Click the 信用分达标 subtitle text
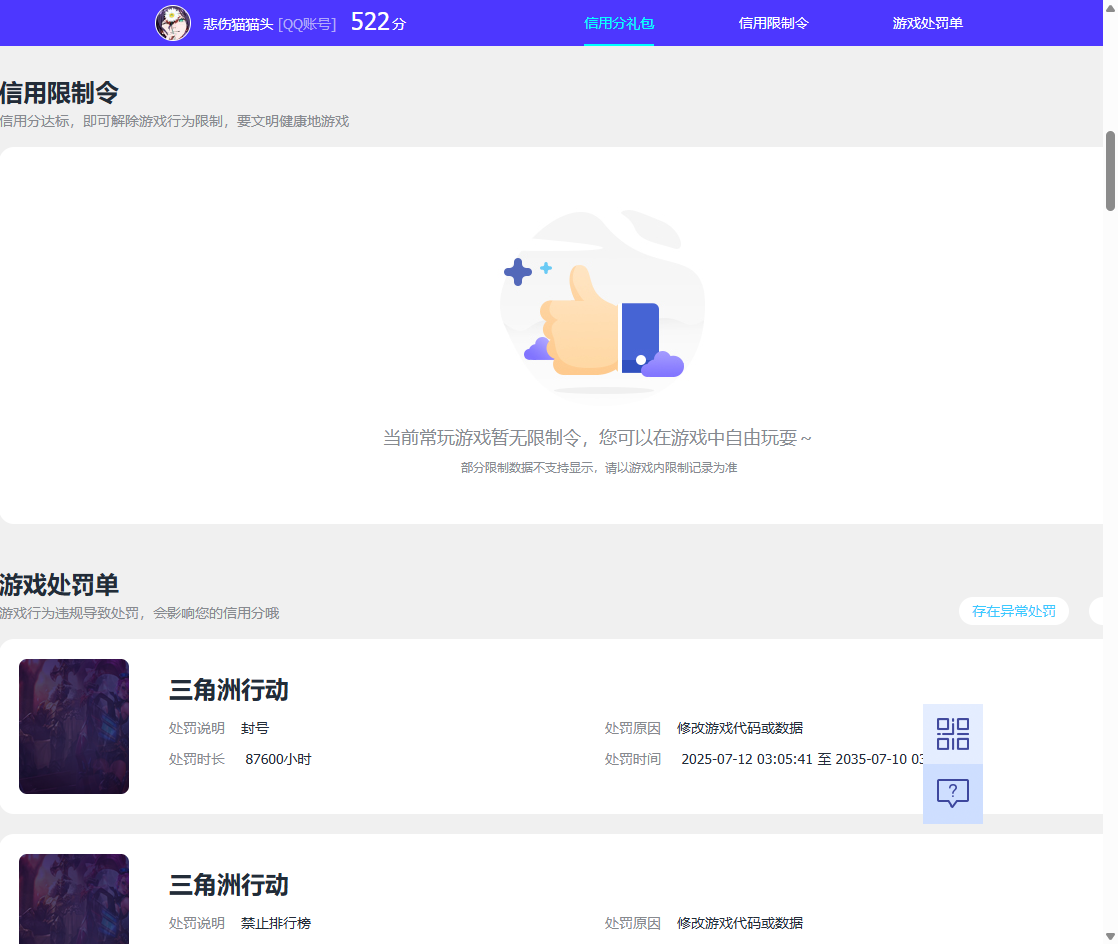This screenshot has height=944, width=1118. [175, 121]
